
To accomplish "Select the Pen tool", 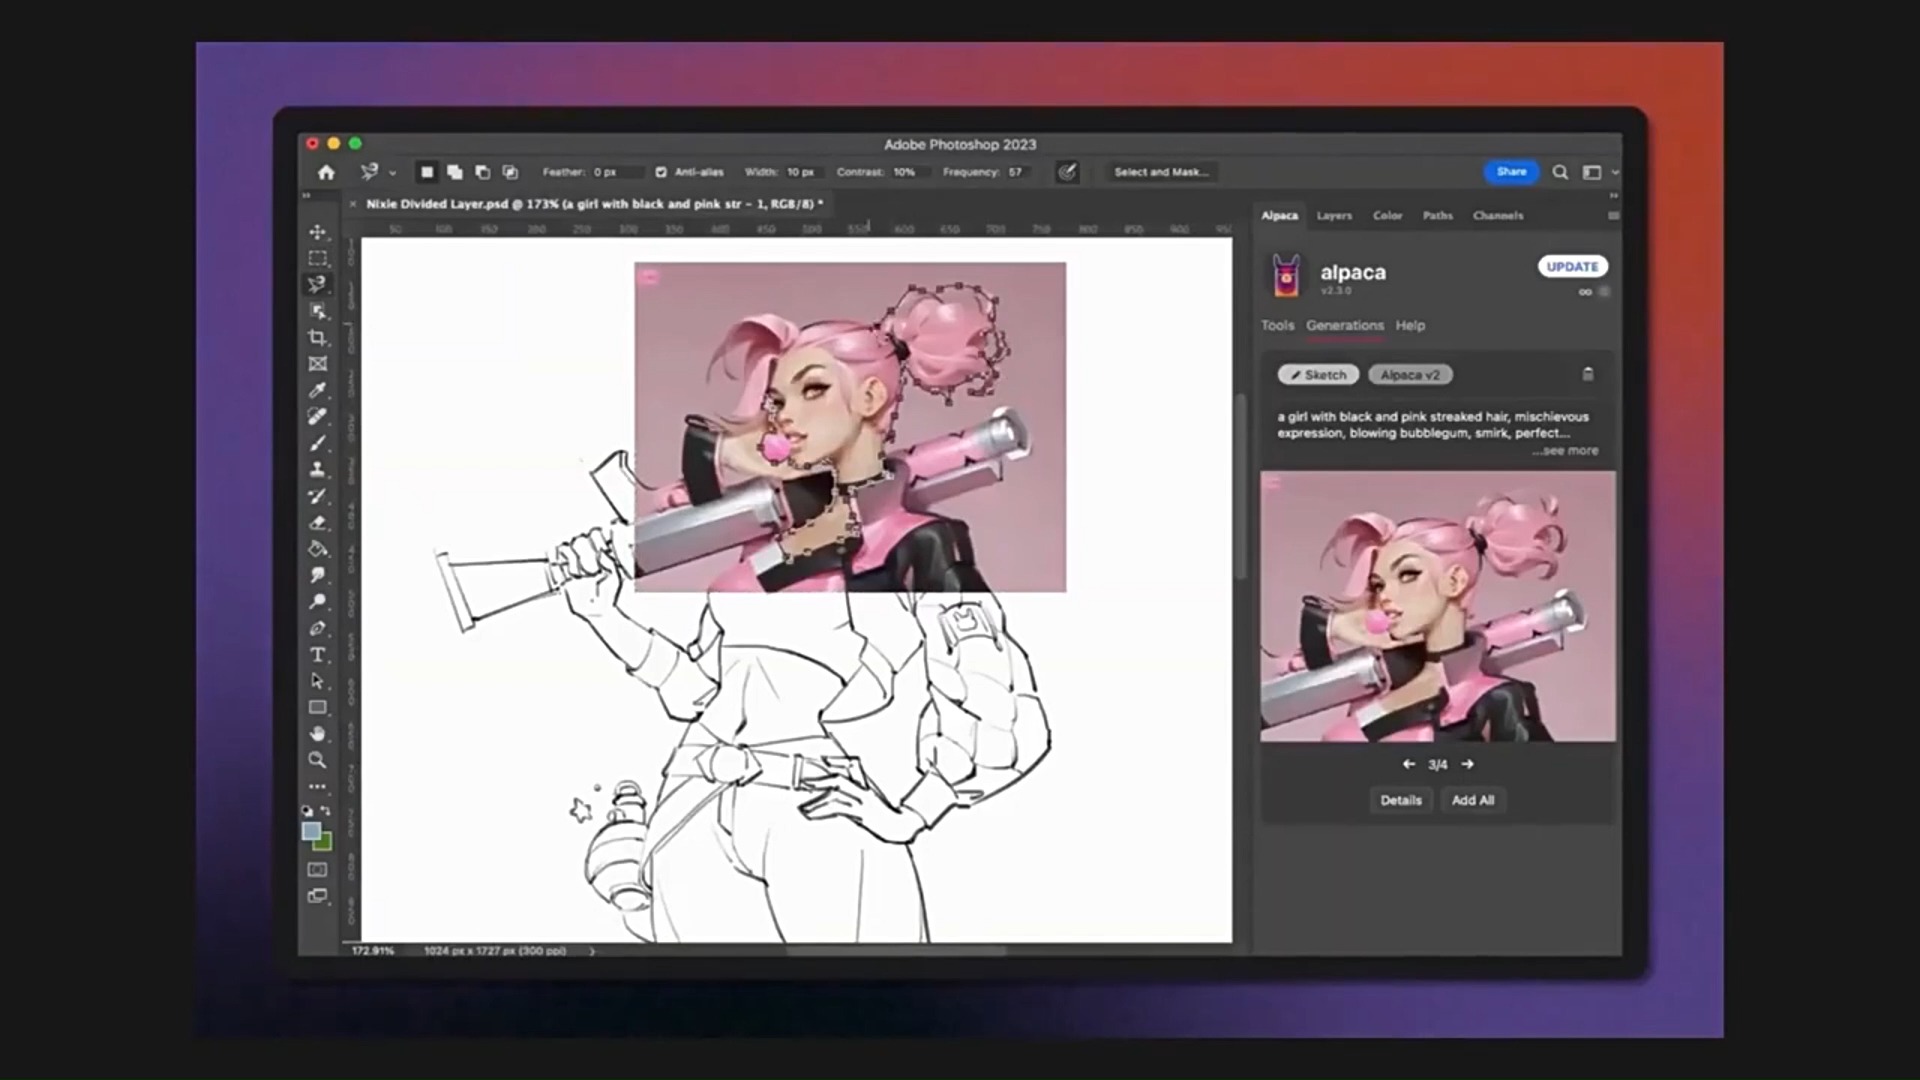I will [x=318, y=628].
